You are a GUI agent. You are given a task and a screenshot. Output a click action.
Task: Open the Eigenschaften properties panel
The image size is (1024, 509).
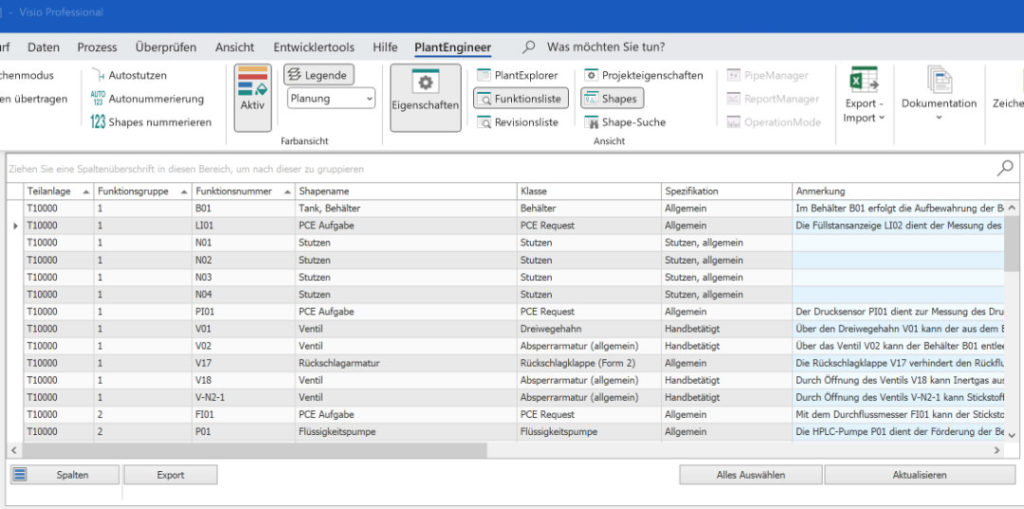425,98
